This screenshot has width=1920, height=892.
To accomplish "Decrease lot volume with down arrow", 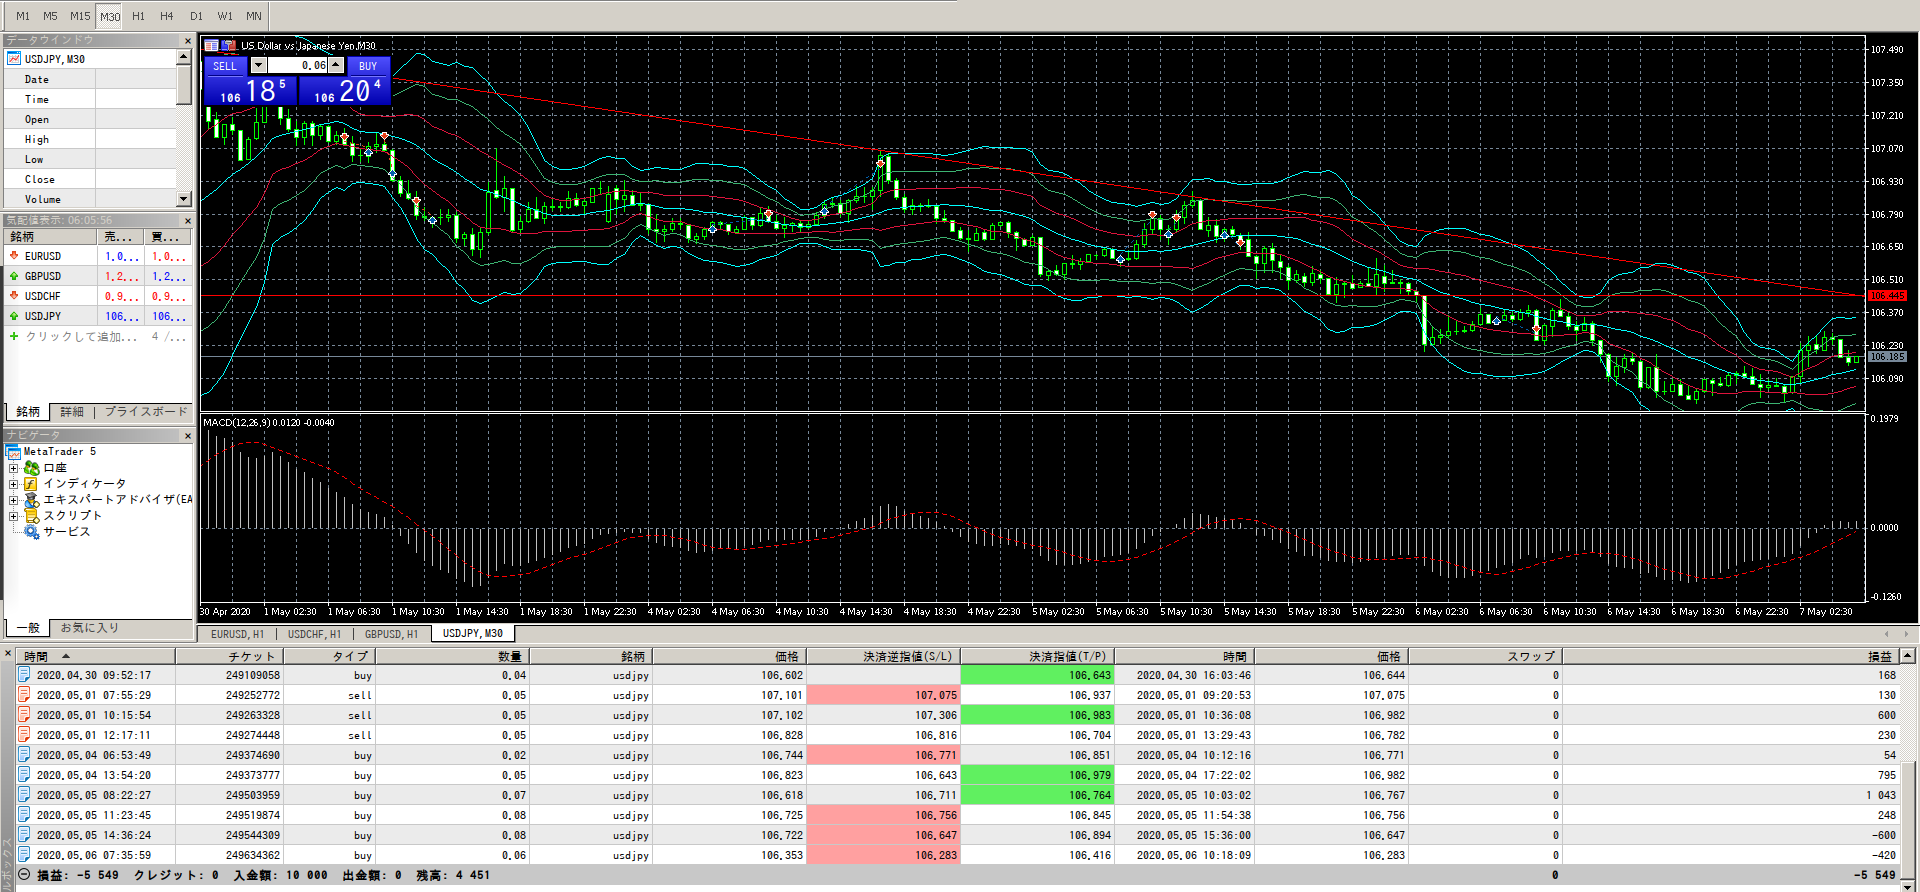I will pos(258,65).
